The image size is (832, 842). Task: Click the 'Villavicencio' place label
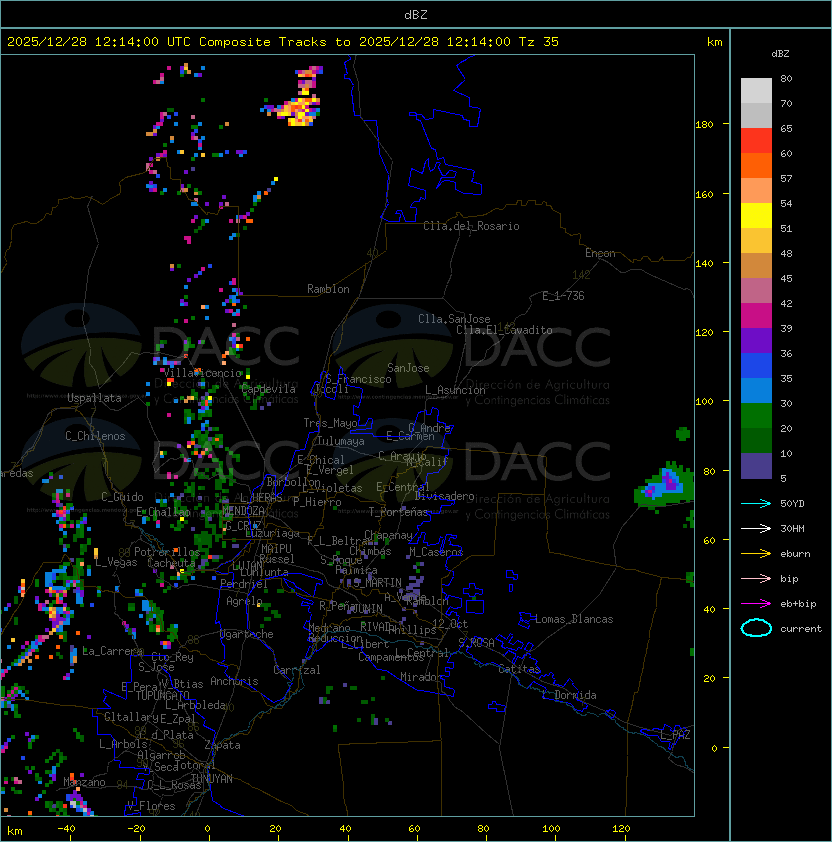click(x=202, y=373)
